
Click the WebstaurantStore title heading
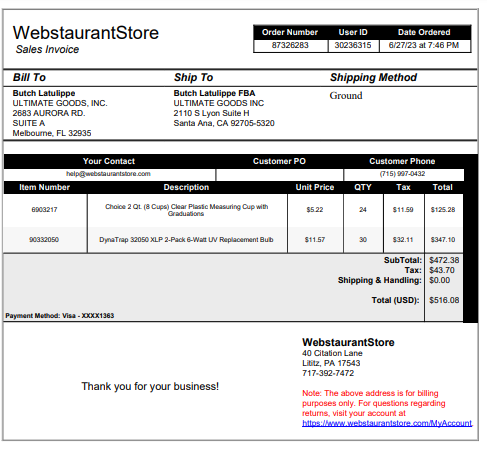pyautogui.click(x=86, y=33)
